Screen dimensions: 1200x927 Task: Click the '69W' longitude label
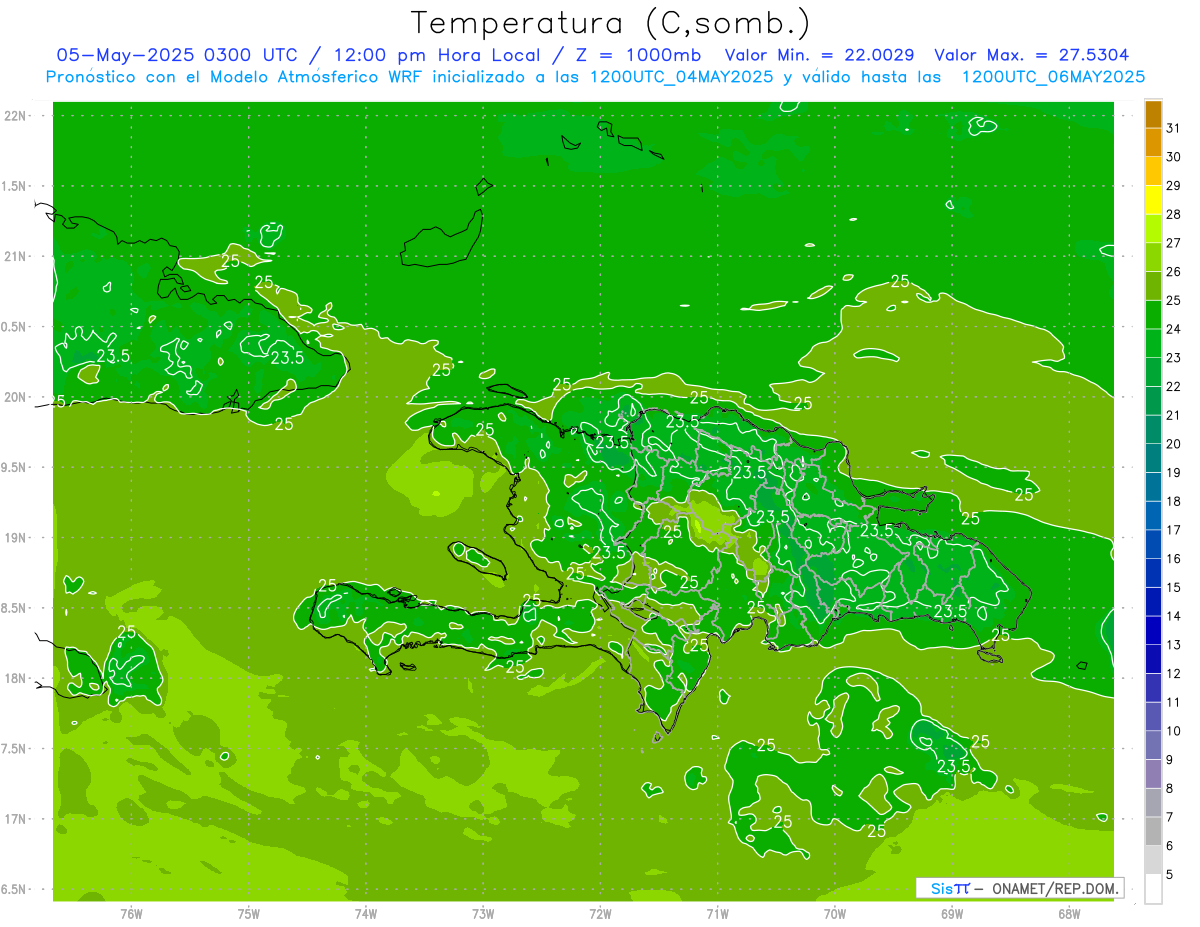coord(952,914)
